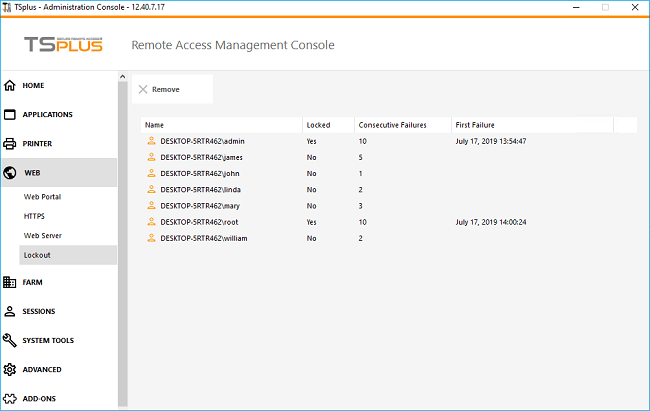Sort by First Failure column header
The height and width of the screenshot is (411, 650).
click(x=532, y=125)
